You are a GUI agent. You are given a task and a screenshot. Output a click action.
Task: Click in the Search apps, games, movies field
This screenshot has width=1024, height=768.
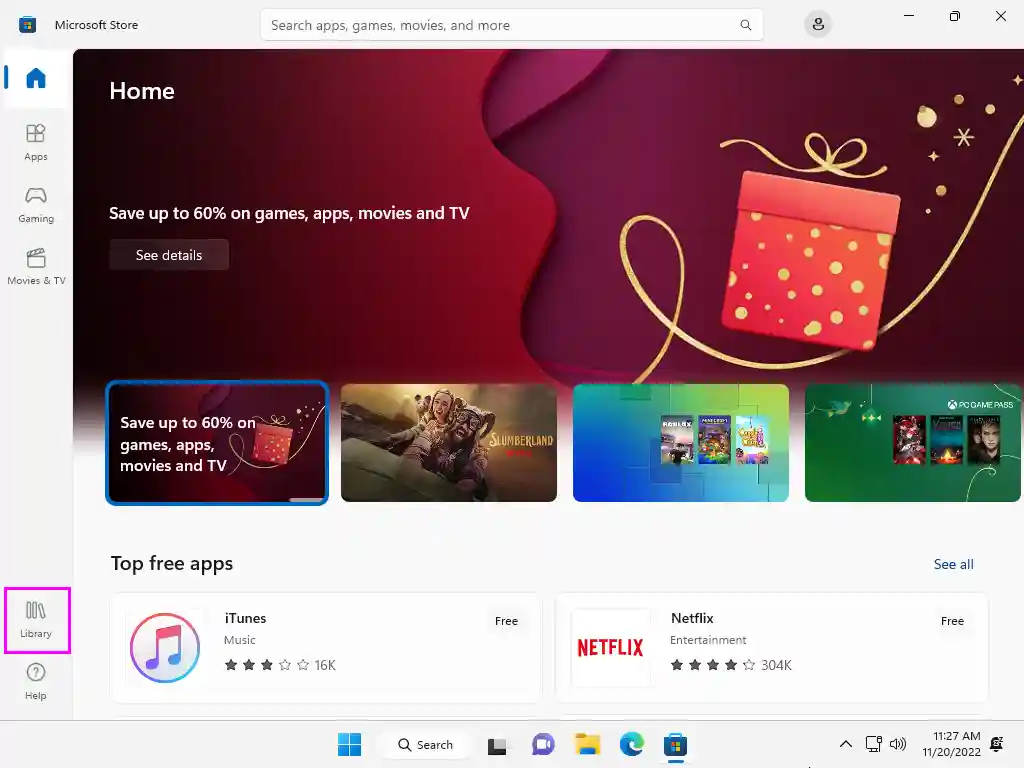coord(511,25)
